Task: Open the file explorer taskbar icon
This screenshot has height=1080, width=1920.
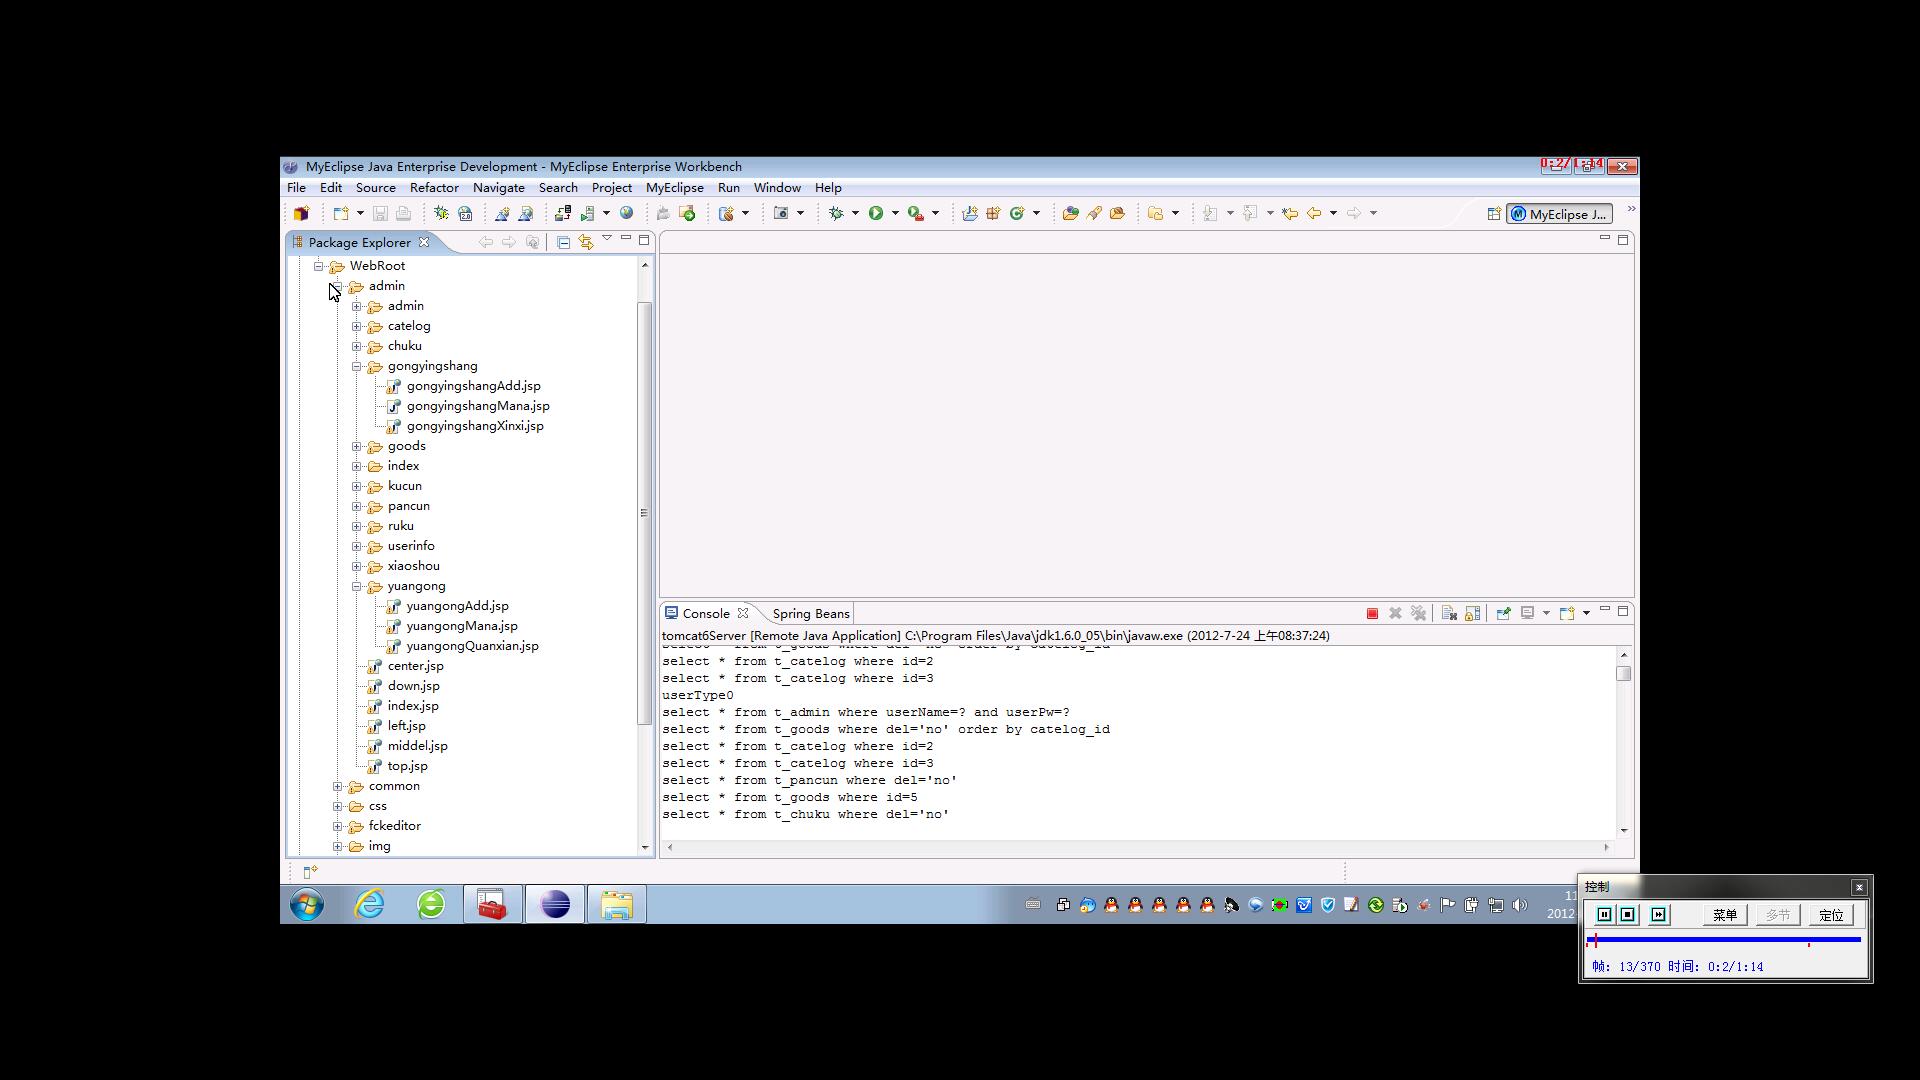Action: tap(616, 905)
